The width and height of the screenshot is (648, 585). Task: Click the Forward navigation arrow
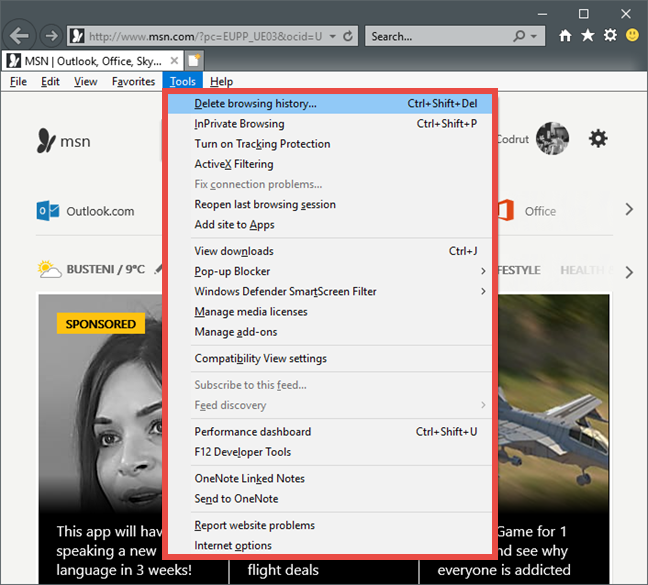[51, 36]
